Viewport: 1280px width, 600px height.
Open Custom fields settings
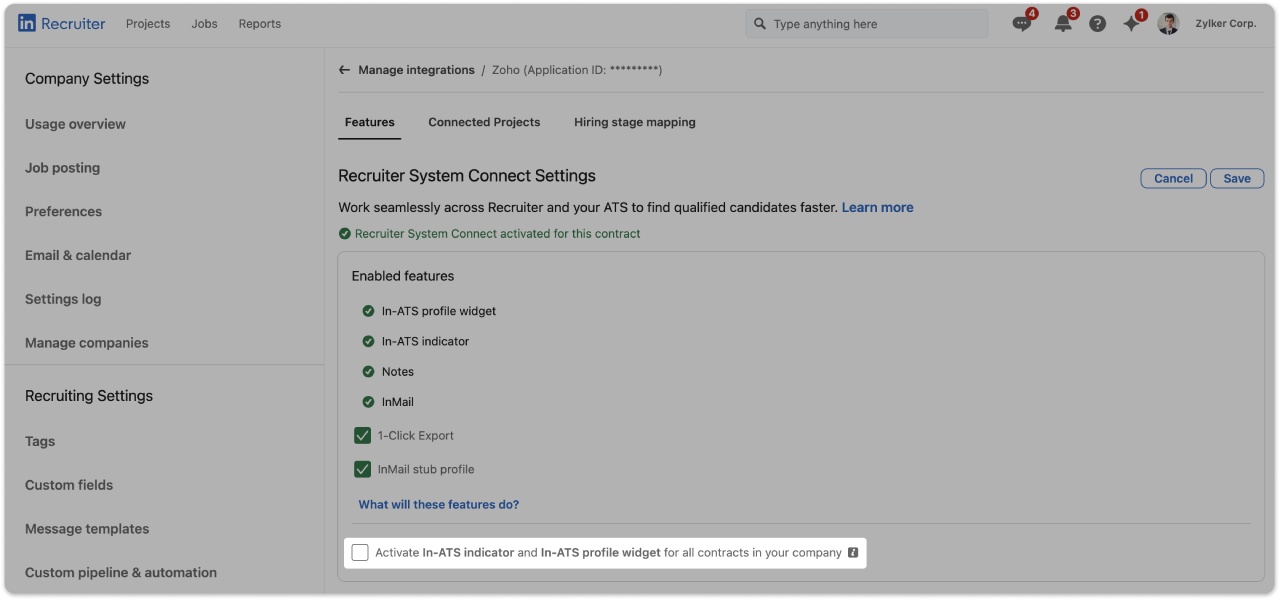[x=69, y=485]
